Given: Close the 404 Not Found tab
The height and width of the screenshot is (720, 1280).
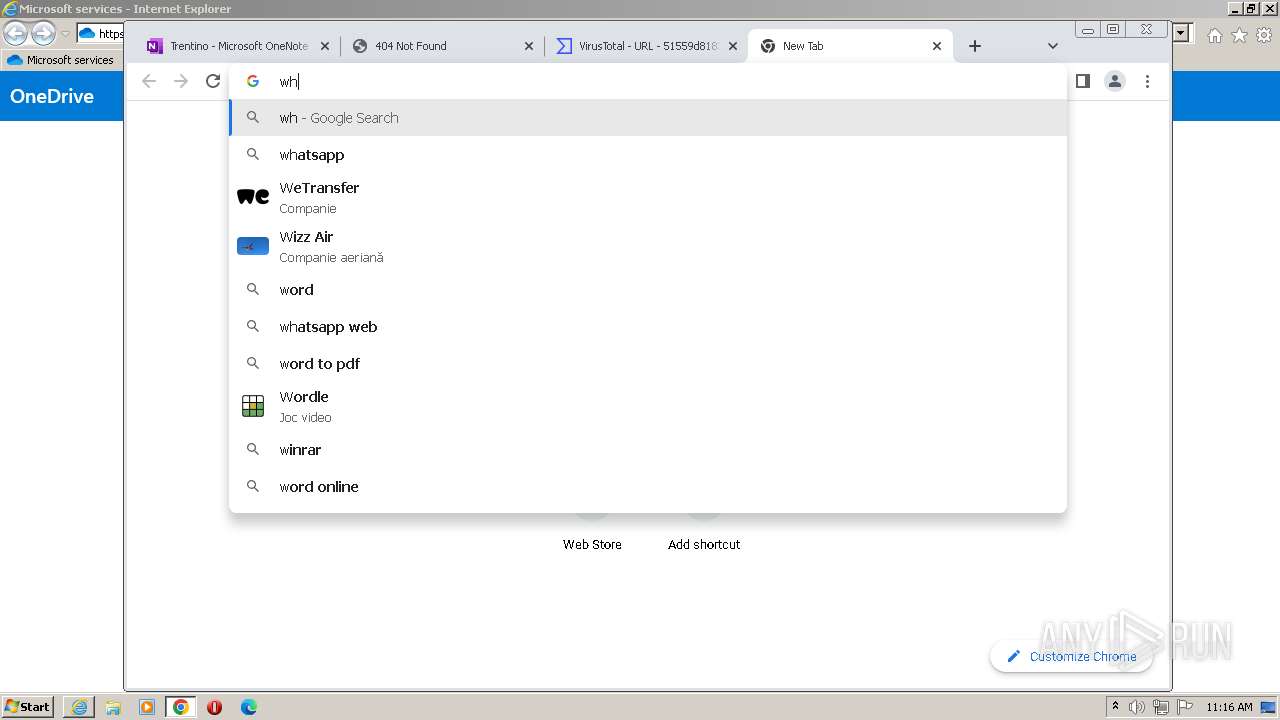Looking at the screenshot, I should point(529,46).
